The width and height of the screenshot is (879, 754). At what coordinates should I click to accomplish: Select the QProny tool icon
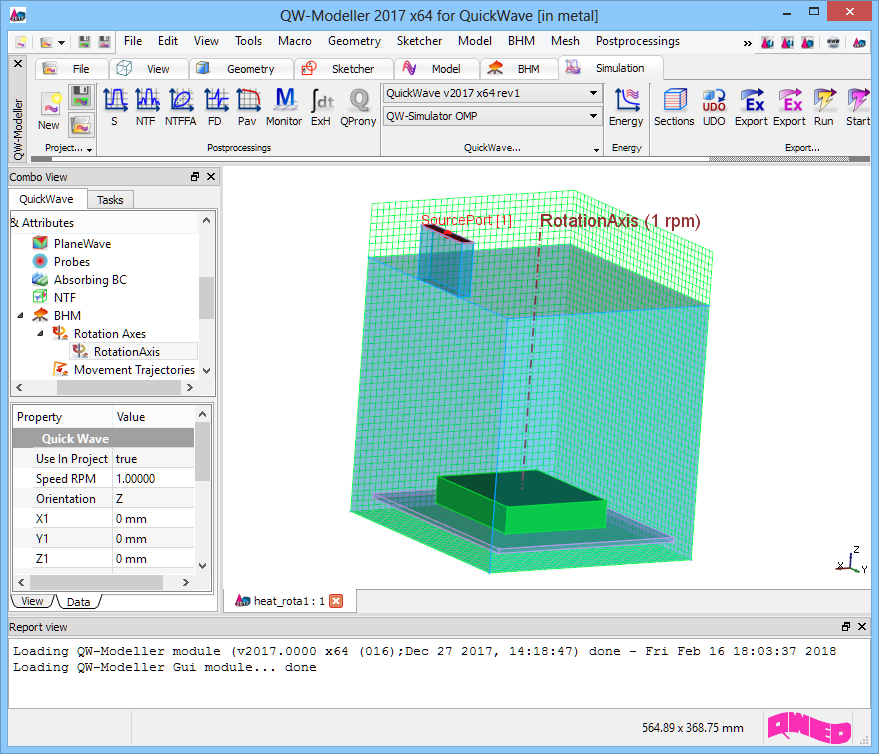point(357,106)
